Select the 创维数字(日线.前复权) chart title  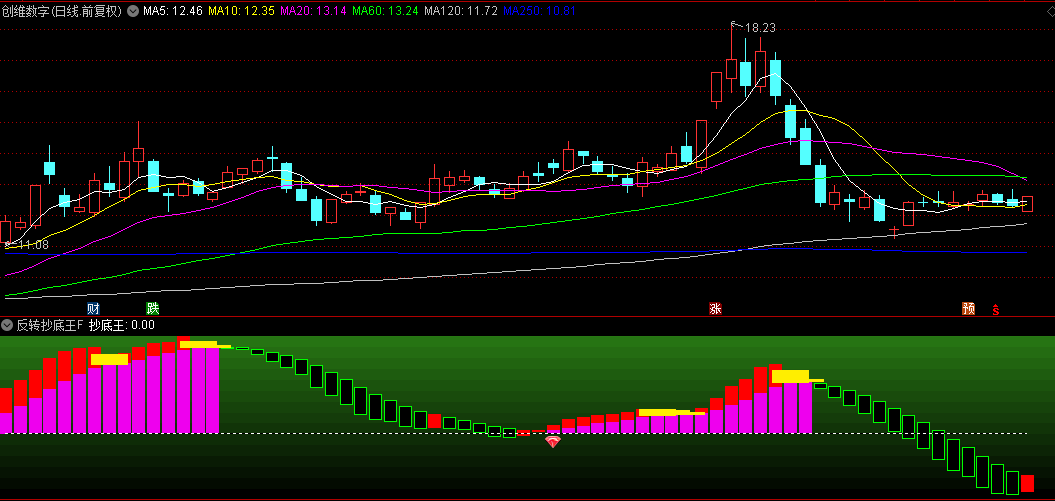pyautogui.click(x=62, y=11)
